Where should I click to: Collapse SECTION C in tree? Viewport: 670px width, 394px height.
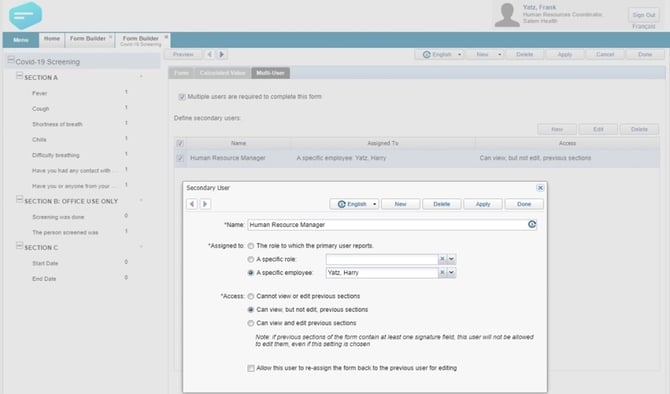[x=19, y=246]
